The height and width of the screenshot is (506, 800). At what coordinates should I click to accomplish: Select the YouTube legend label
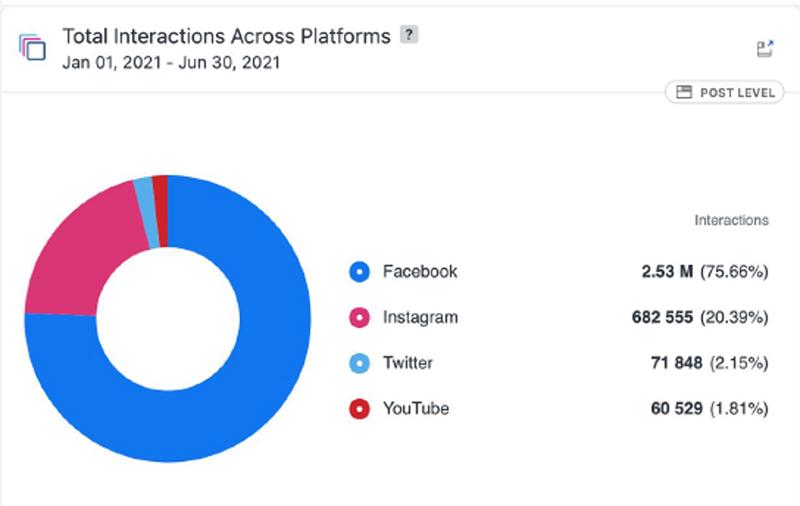[416, 409]
